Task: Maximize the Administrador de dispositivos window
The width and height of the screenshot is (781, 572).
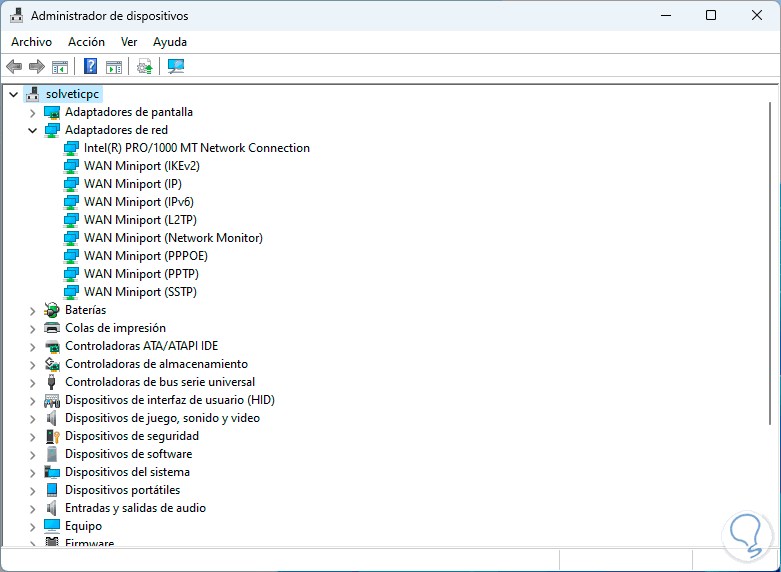Action: [x=711, y=15]
